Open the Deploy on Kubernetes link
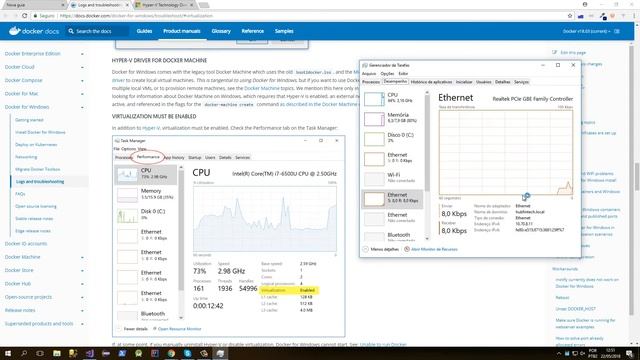Image resolution: width=640 pixels, height=360 pixels. click(x=36, y=144)
